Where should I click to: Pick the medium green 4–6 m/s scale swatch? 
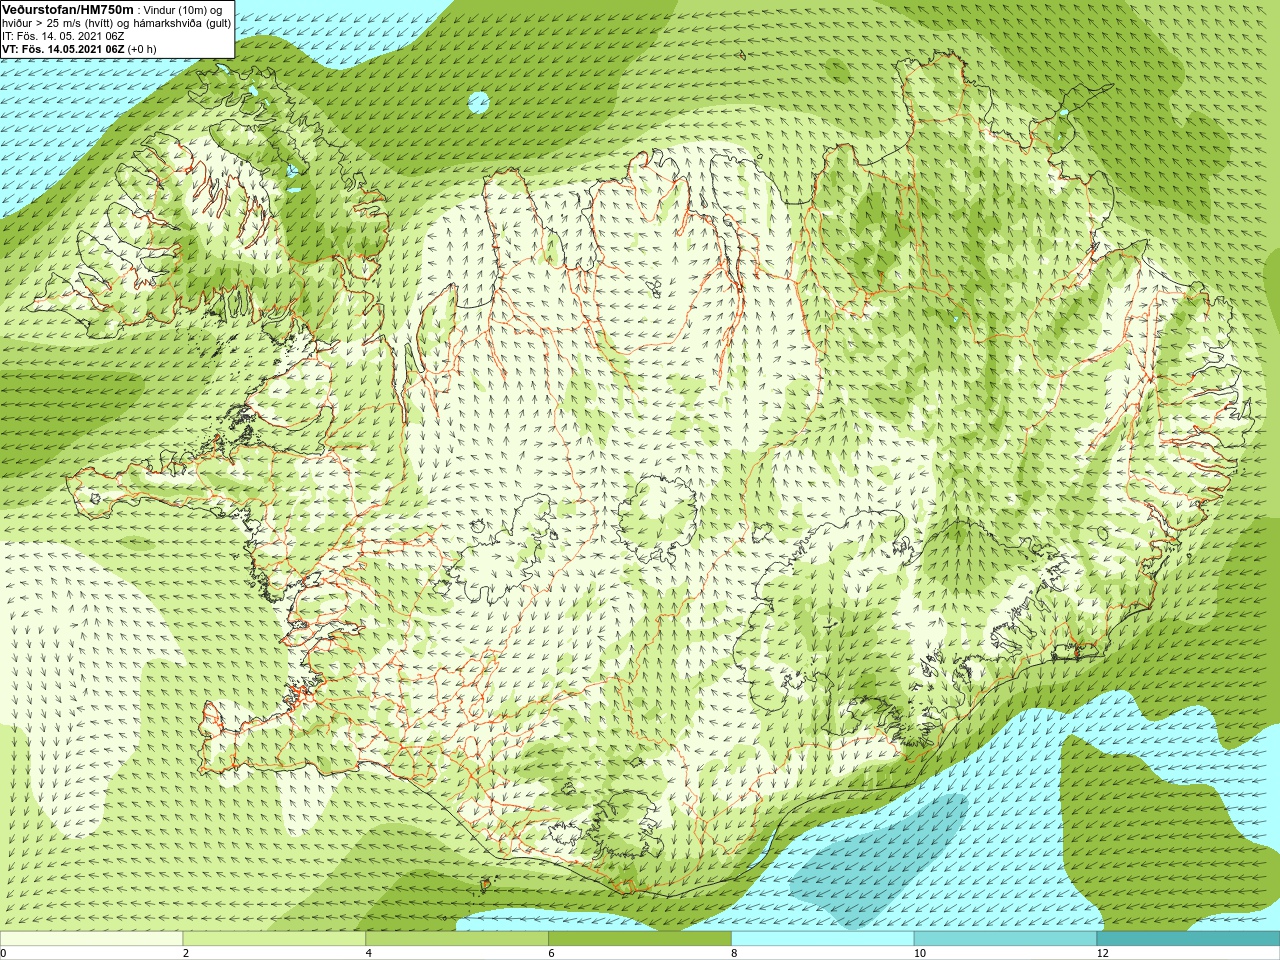pyautogui.click(x=457, y=939)
